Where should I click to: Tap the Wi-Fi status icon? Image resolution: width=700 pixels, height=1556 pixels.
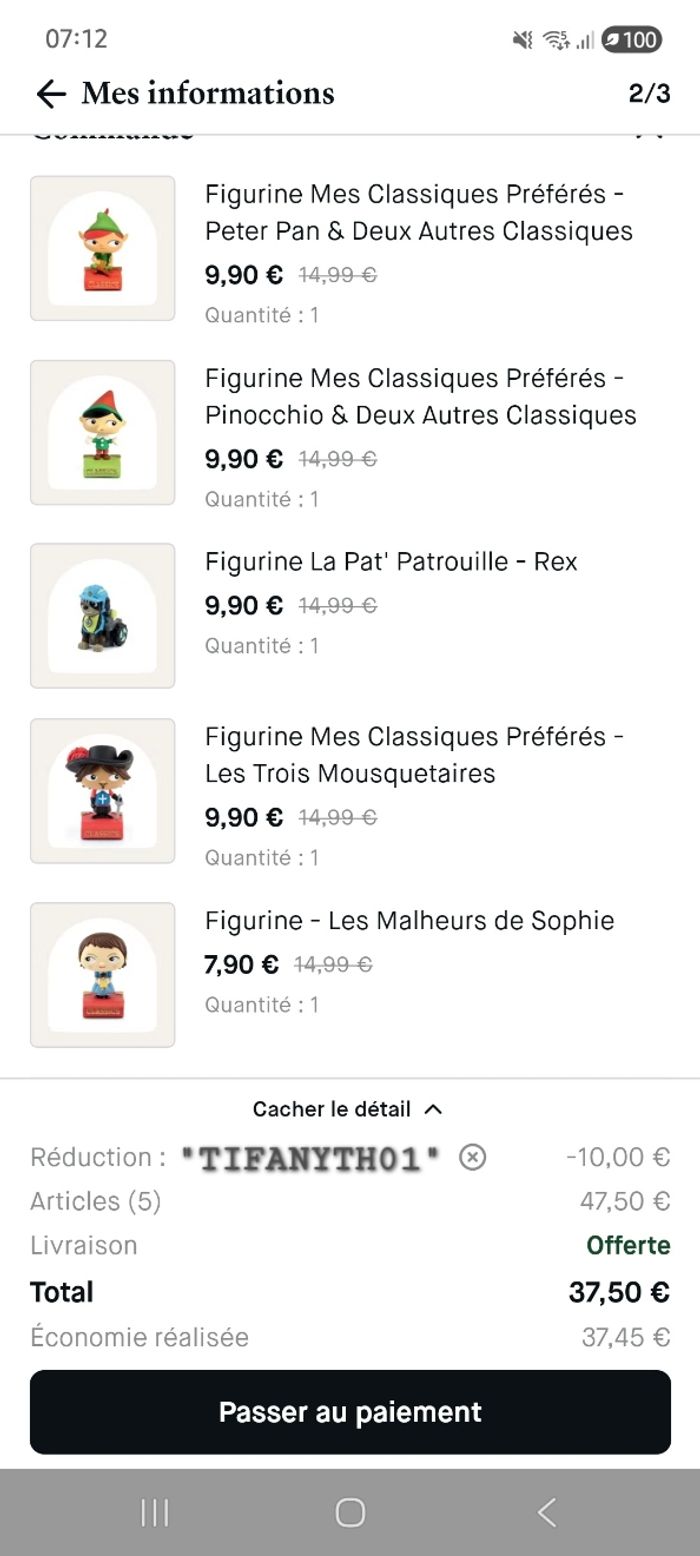pos(555,39)
